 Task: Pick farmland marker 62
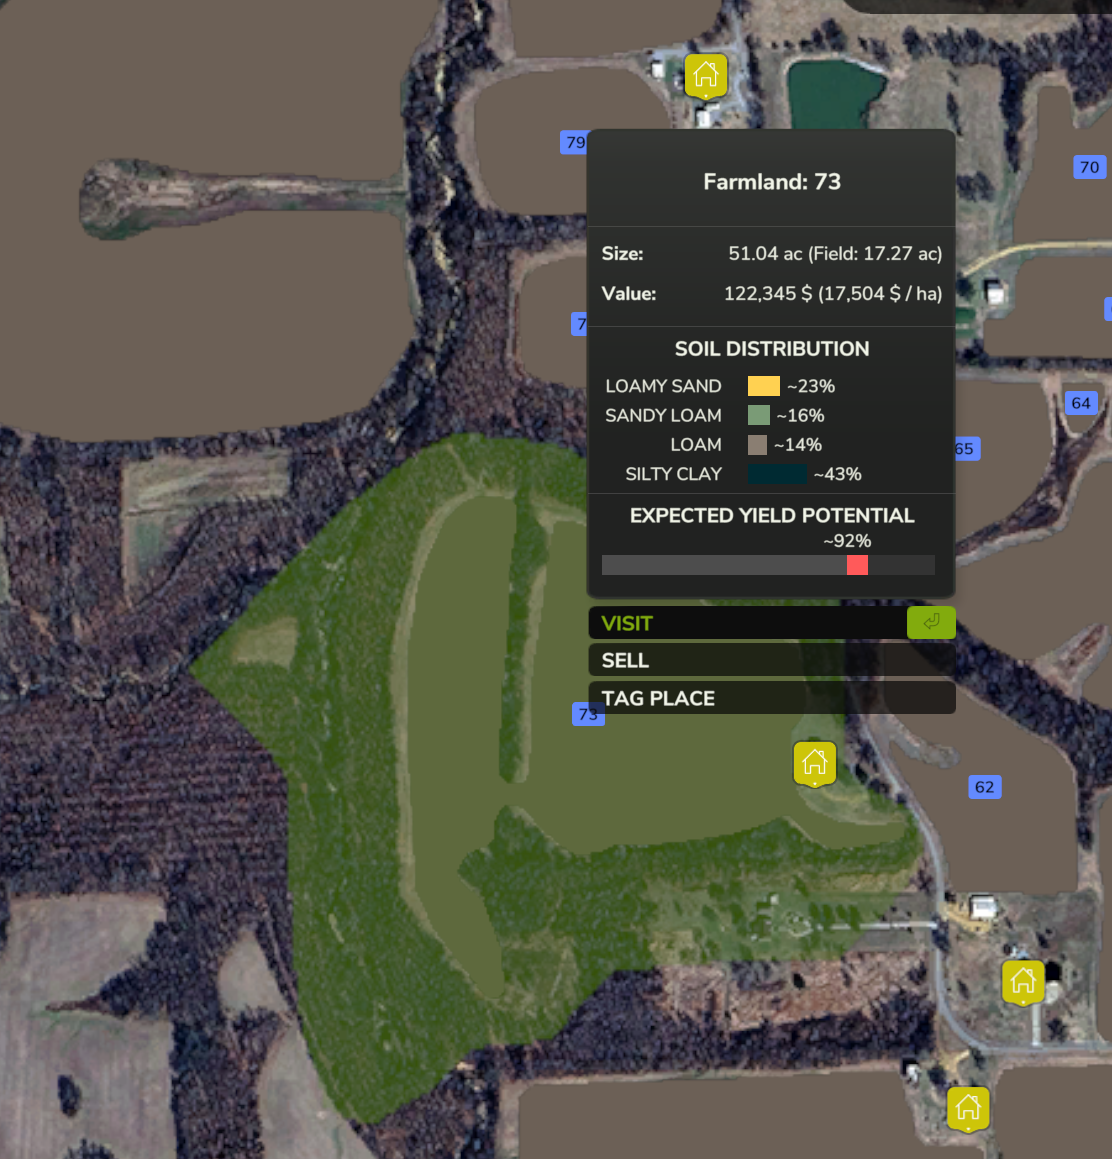tap(984, 787)
